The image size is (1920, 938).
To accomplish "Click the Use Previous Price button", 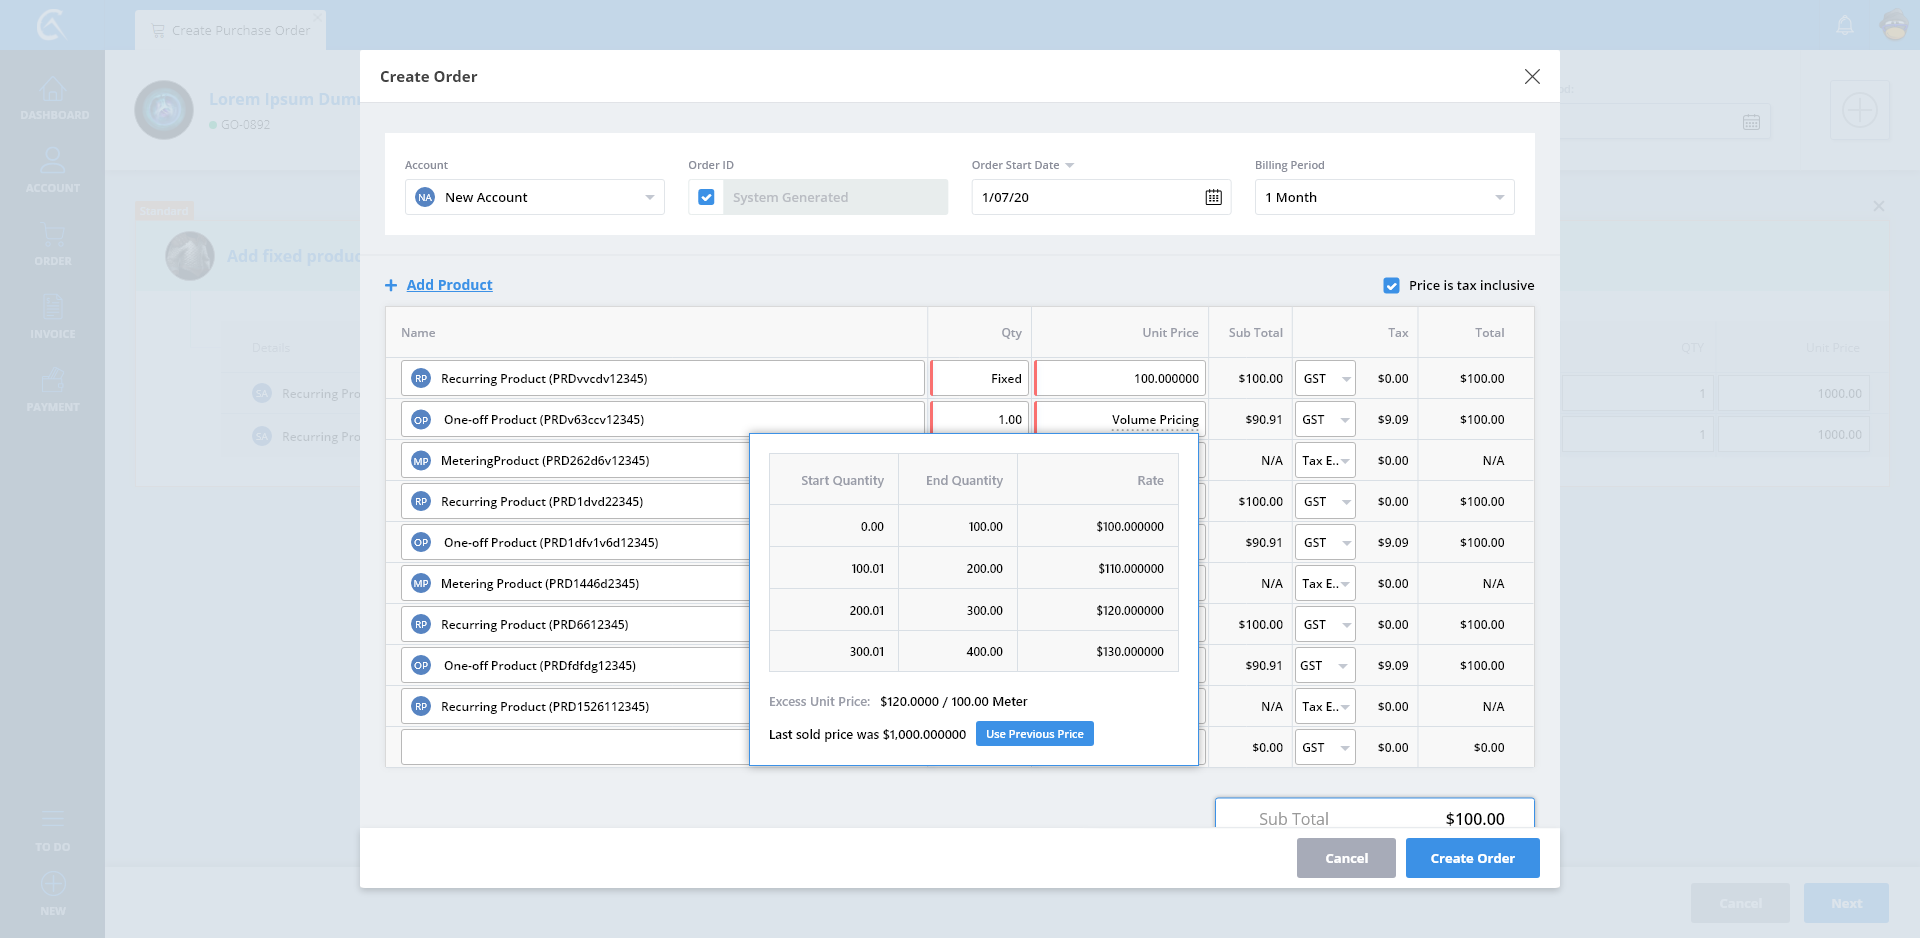I will 1034,734.
